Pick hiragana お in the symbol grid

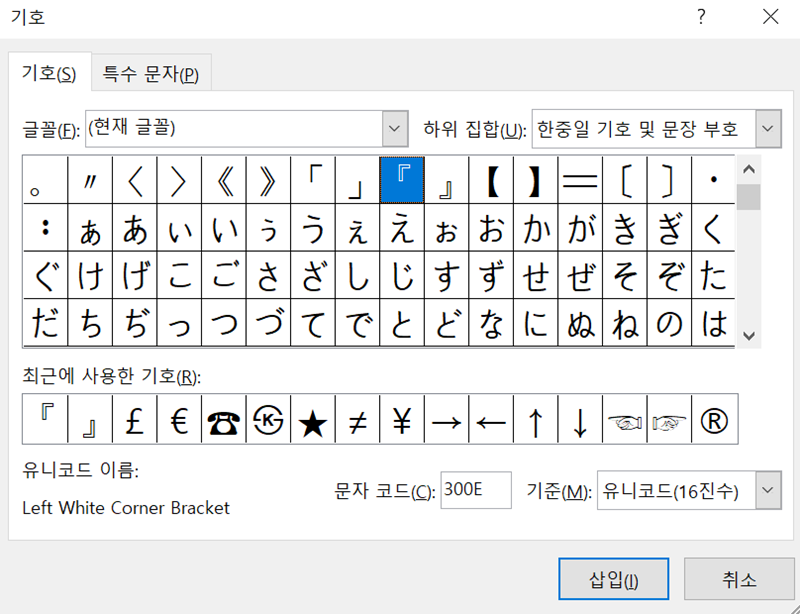491,228
